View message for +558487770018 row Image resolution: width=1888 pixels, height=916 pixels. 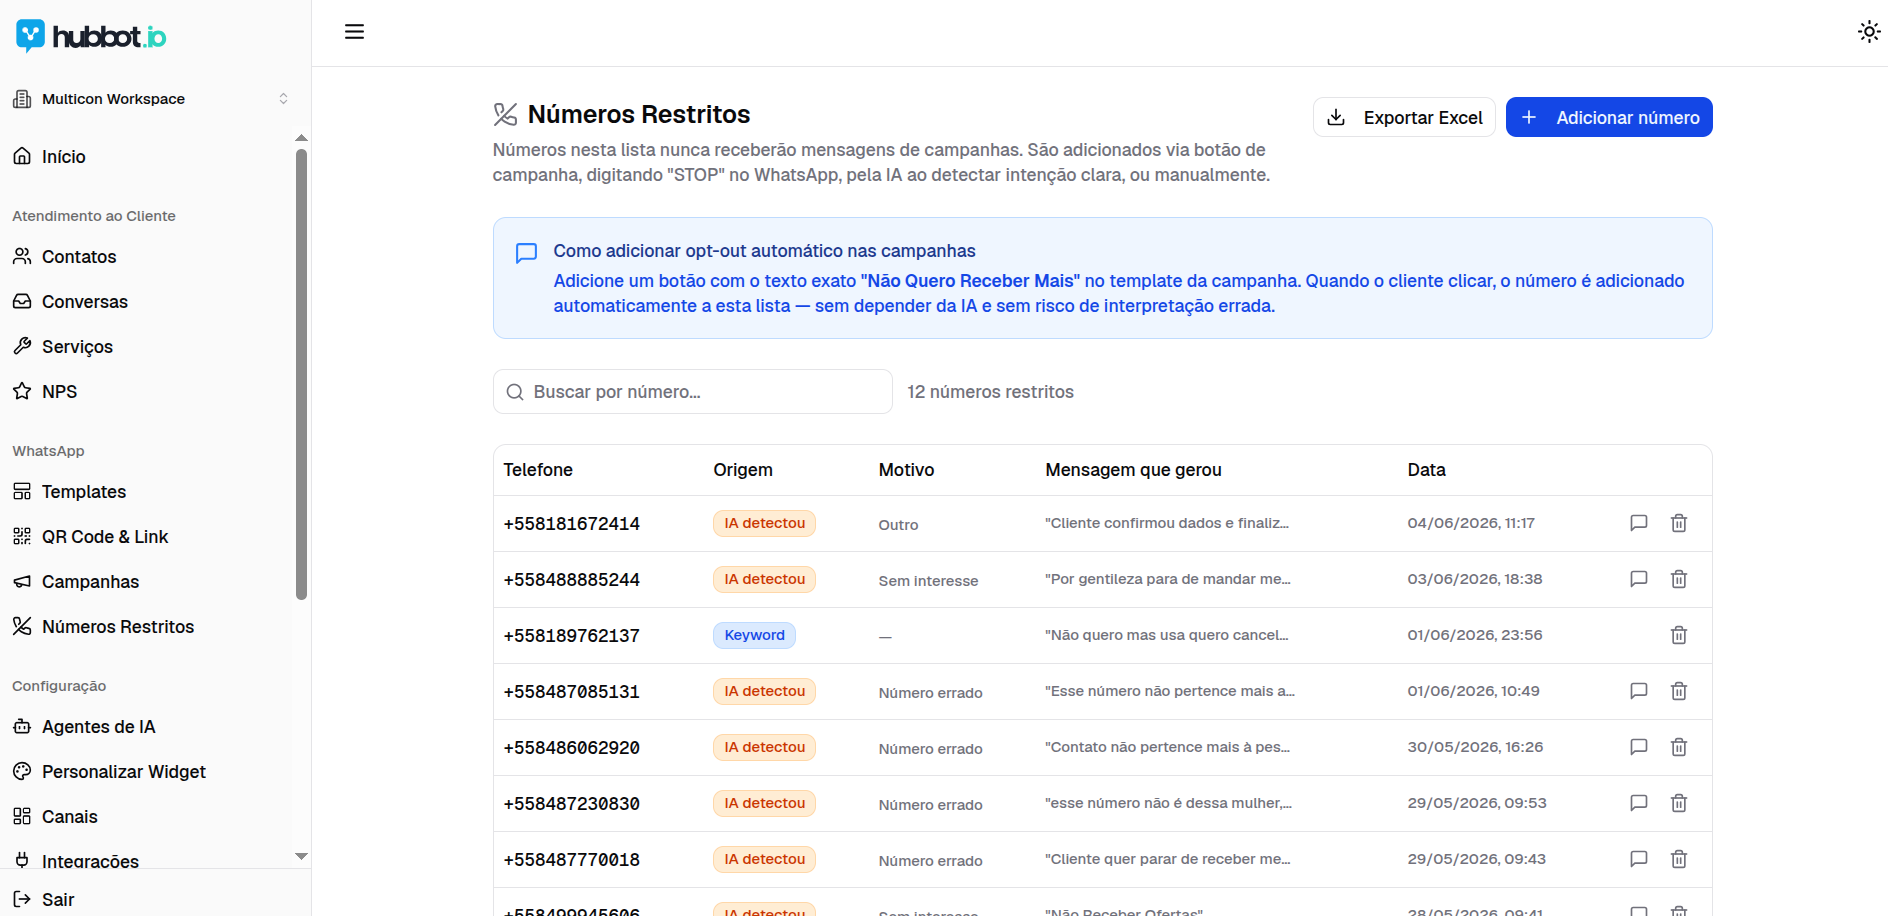point(1639,859)
